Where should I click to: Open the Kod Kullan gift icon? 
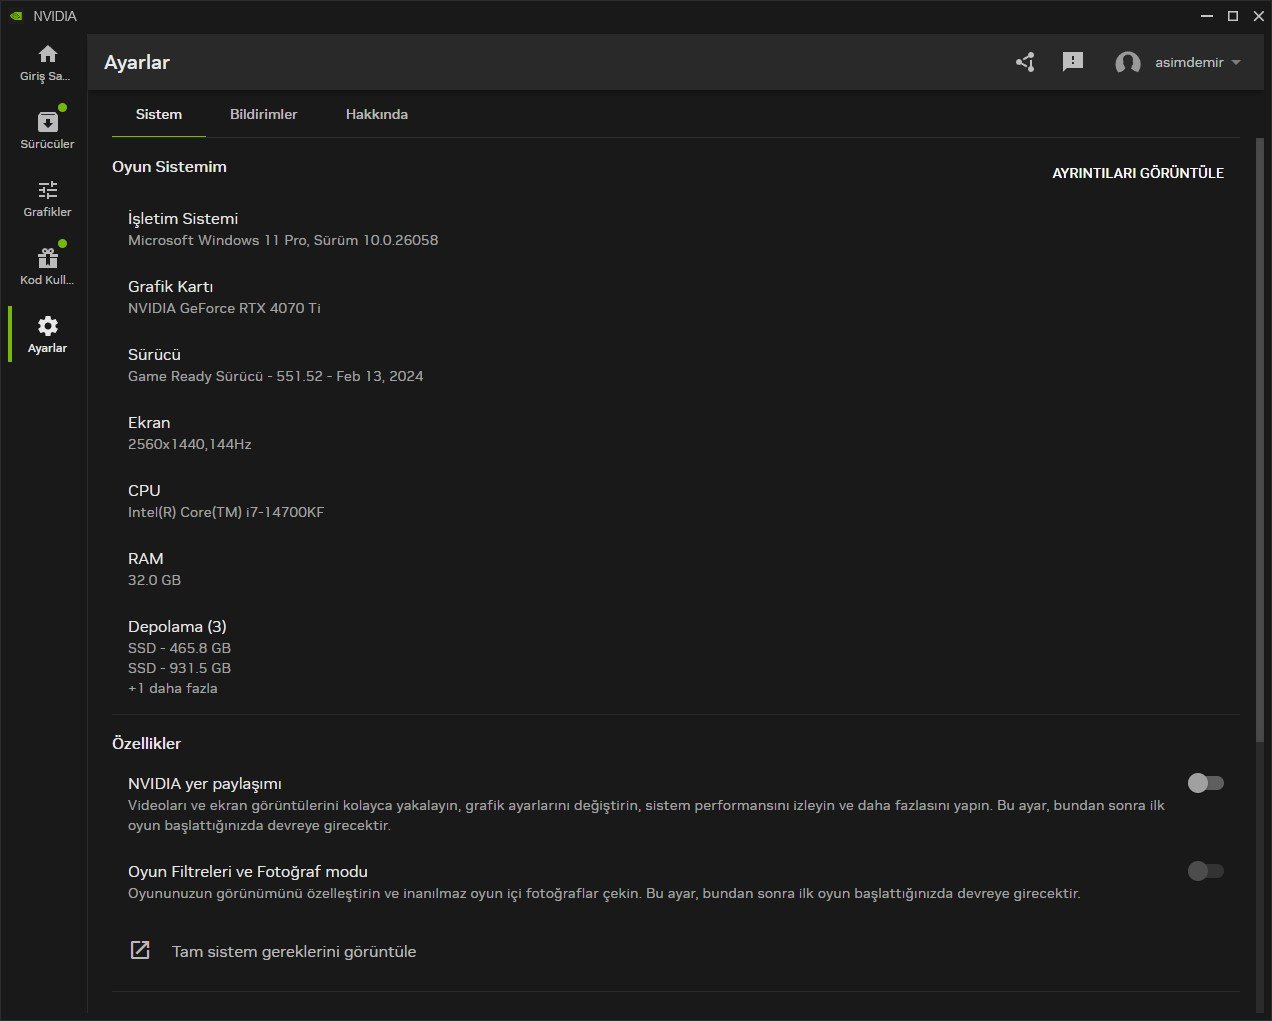(47, 258)
